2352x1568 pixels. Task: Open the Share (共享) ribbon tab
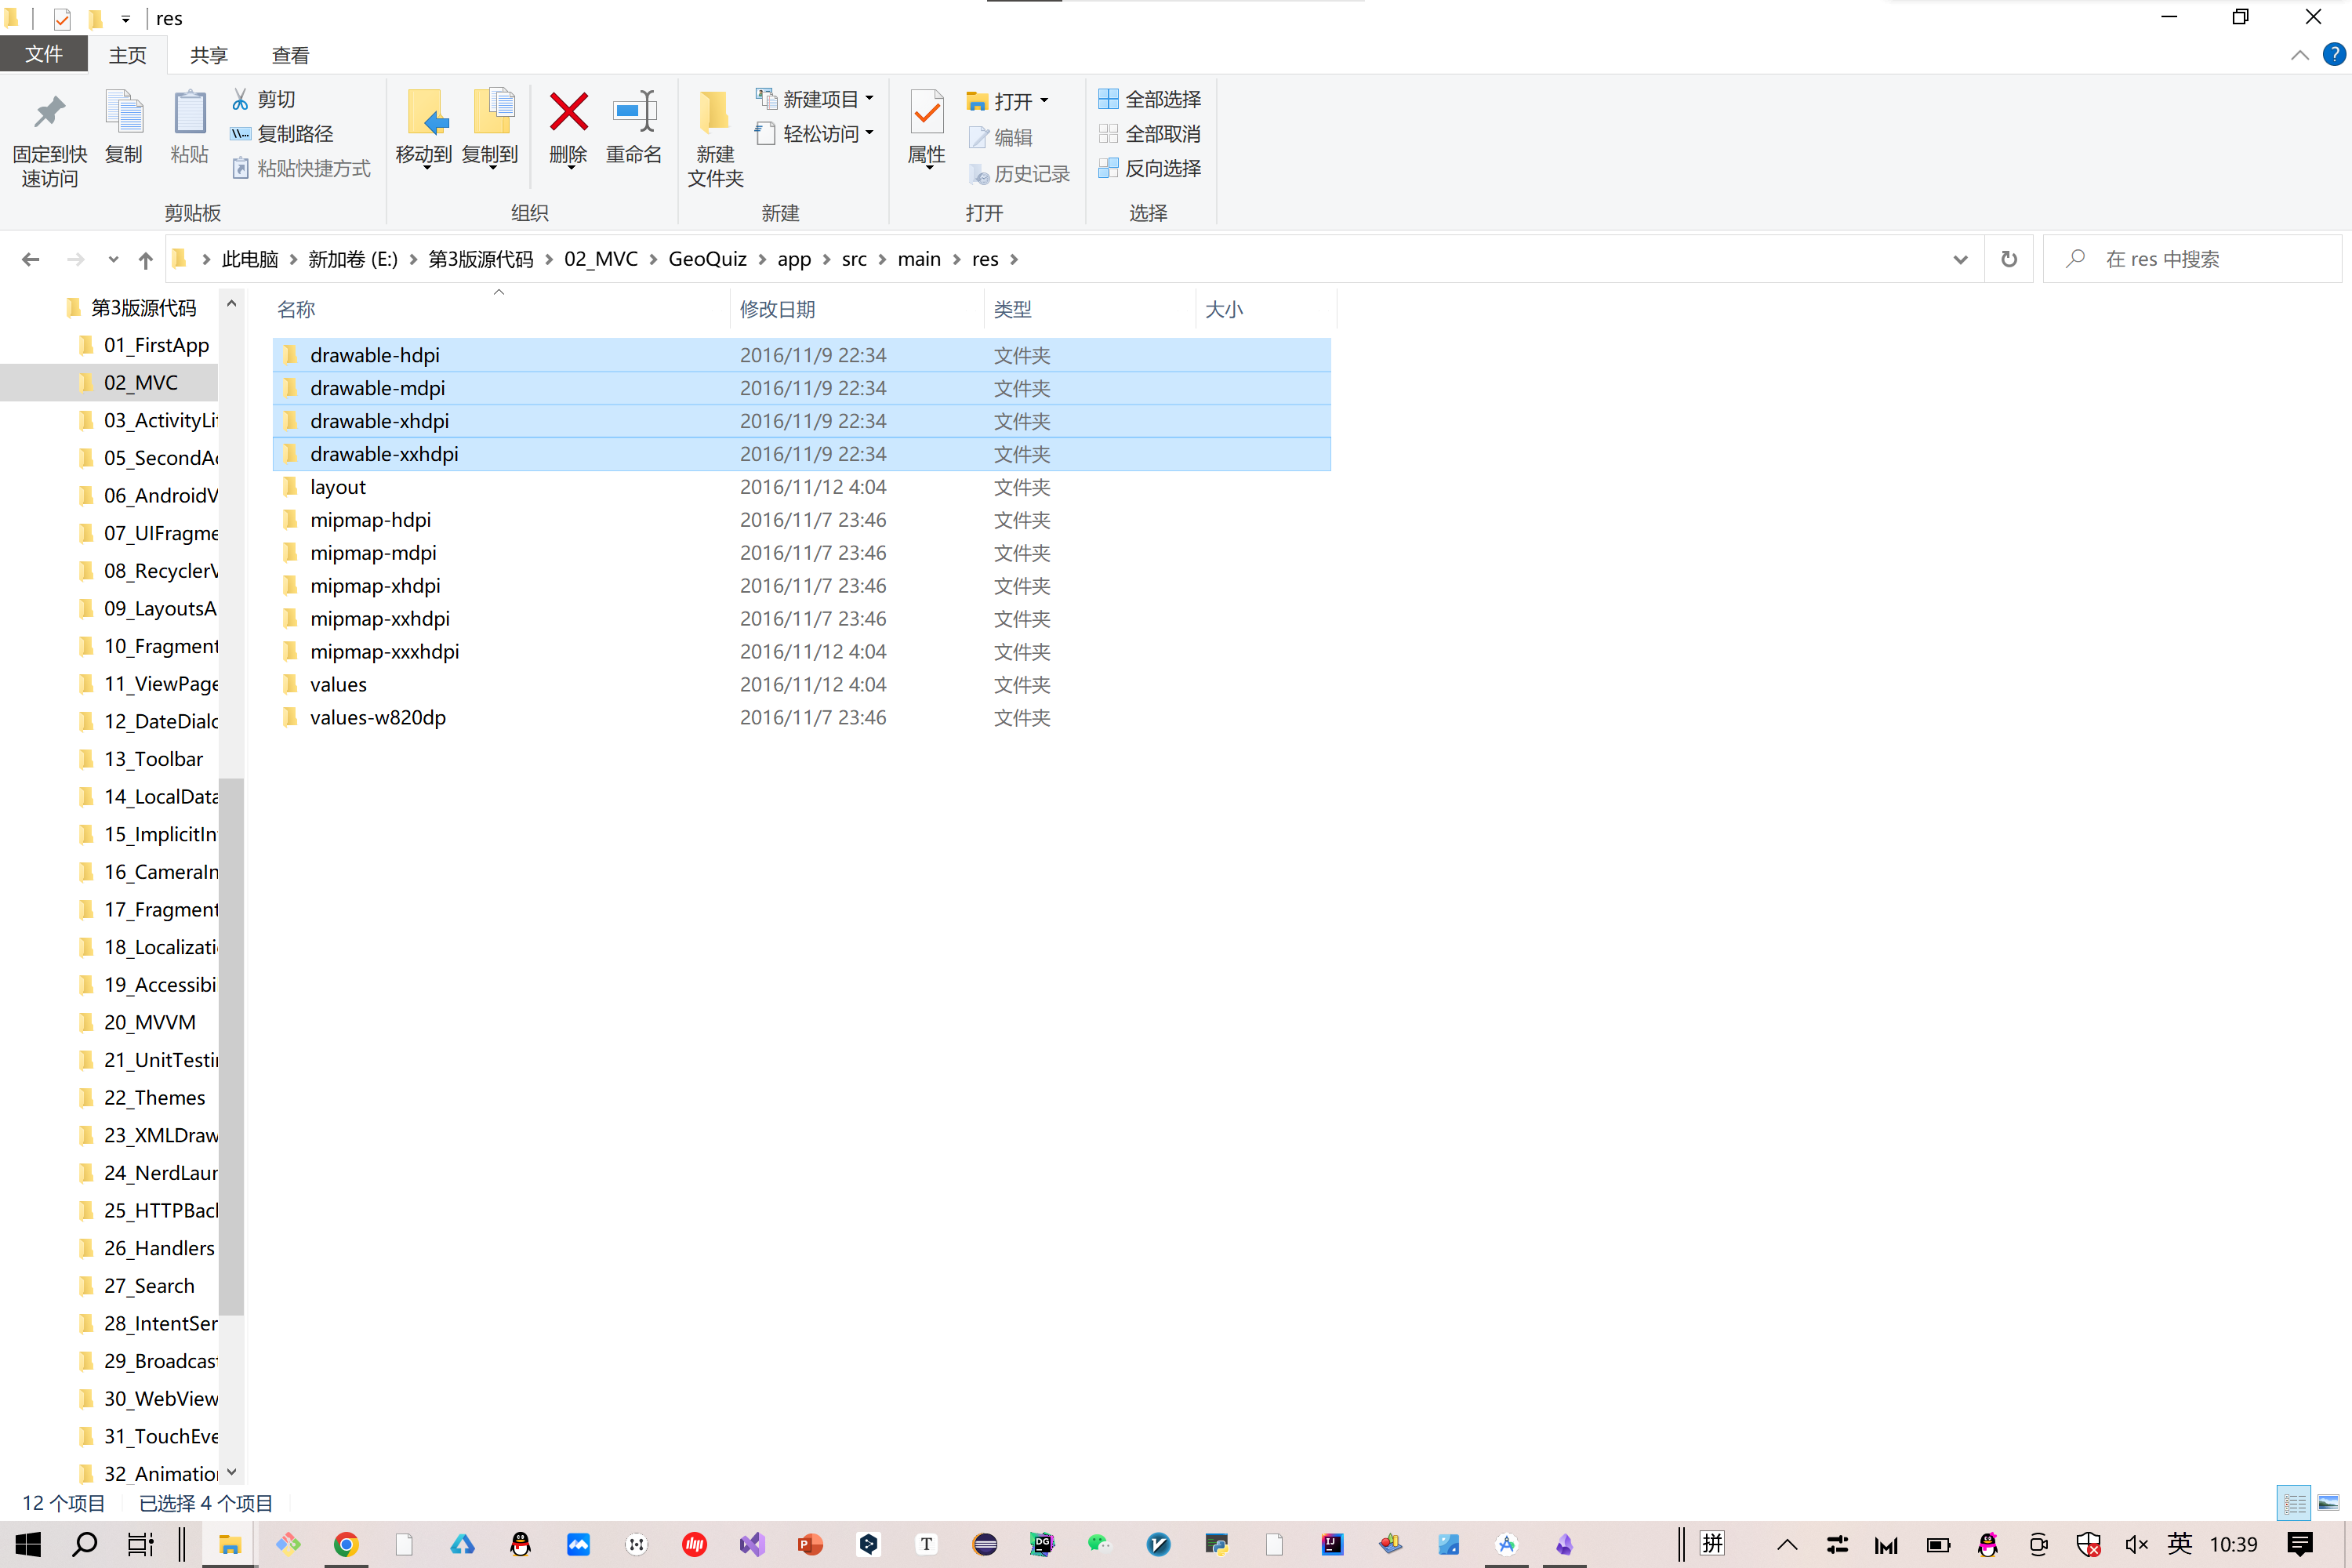(x=209, y=55)
